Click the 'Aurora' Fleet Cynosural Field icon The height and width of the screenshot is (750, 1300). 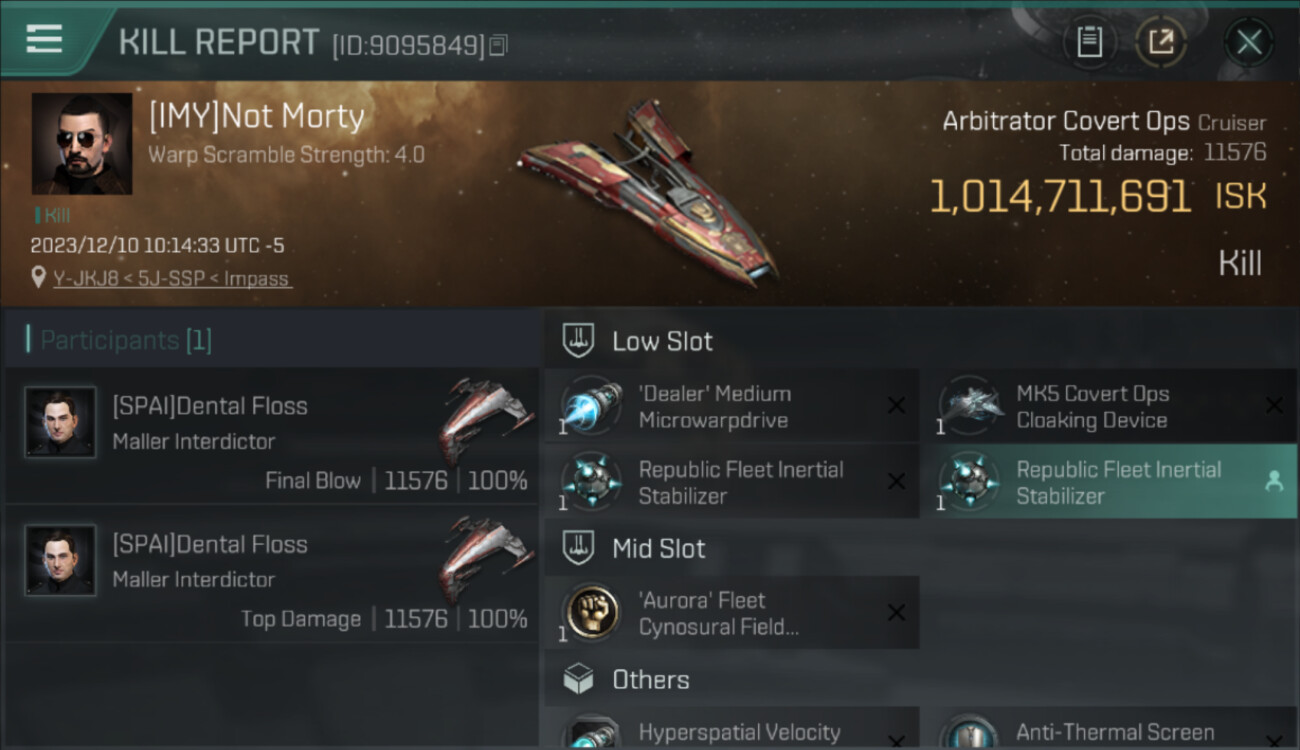pos(592,612)
